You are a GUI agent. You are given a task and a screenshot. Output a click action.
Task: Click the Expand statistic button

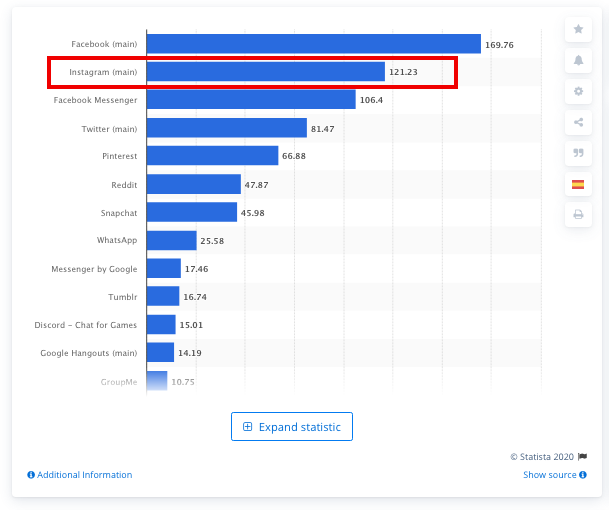point(292,426)
